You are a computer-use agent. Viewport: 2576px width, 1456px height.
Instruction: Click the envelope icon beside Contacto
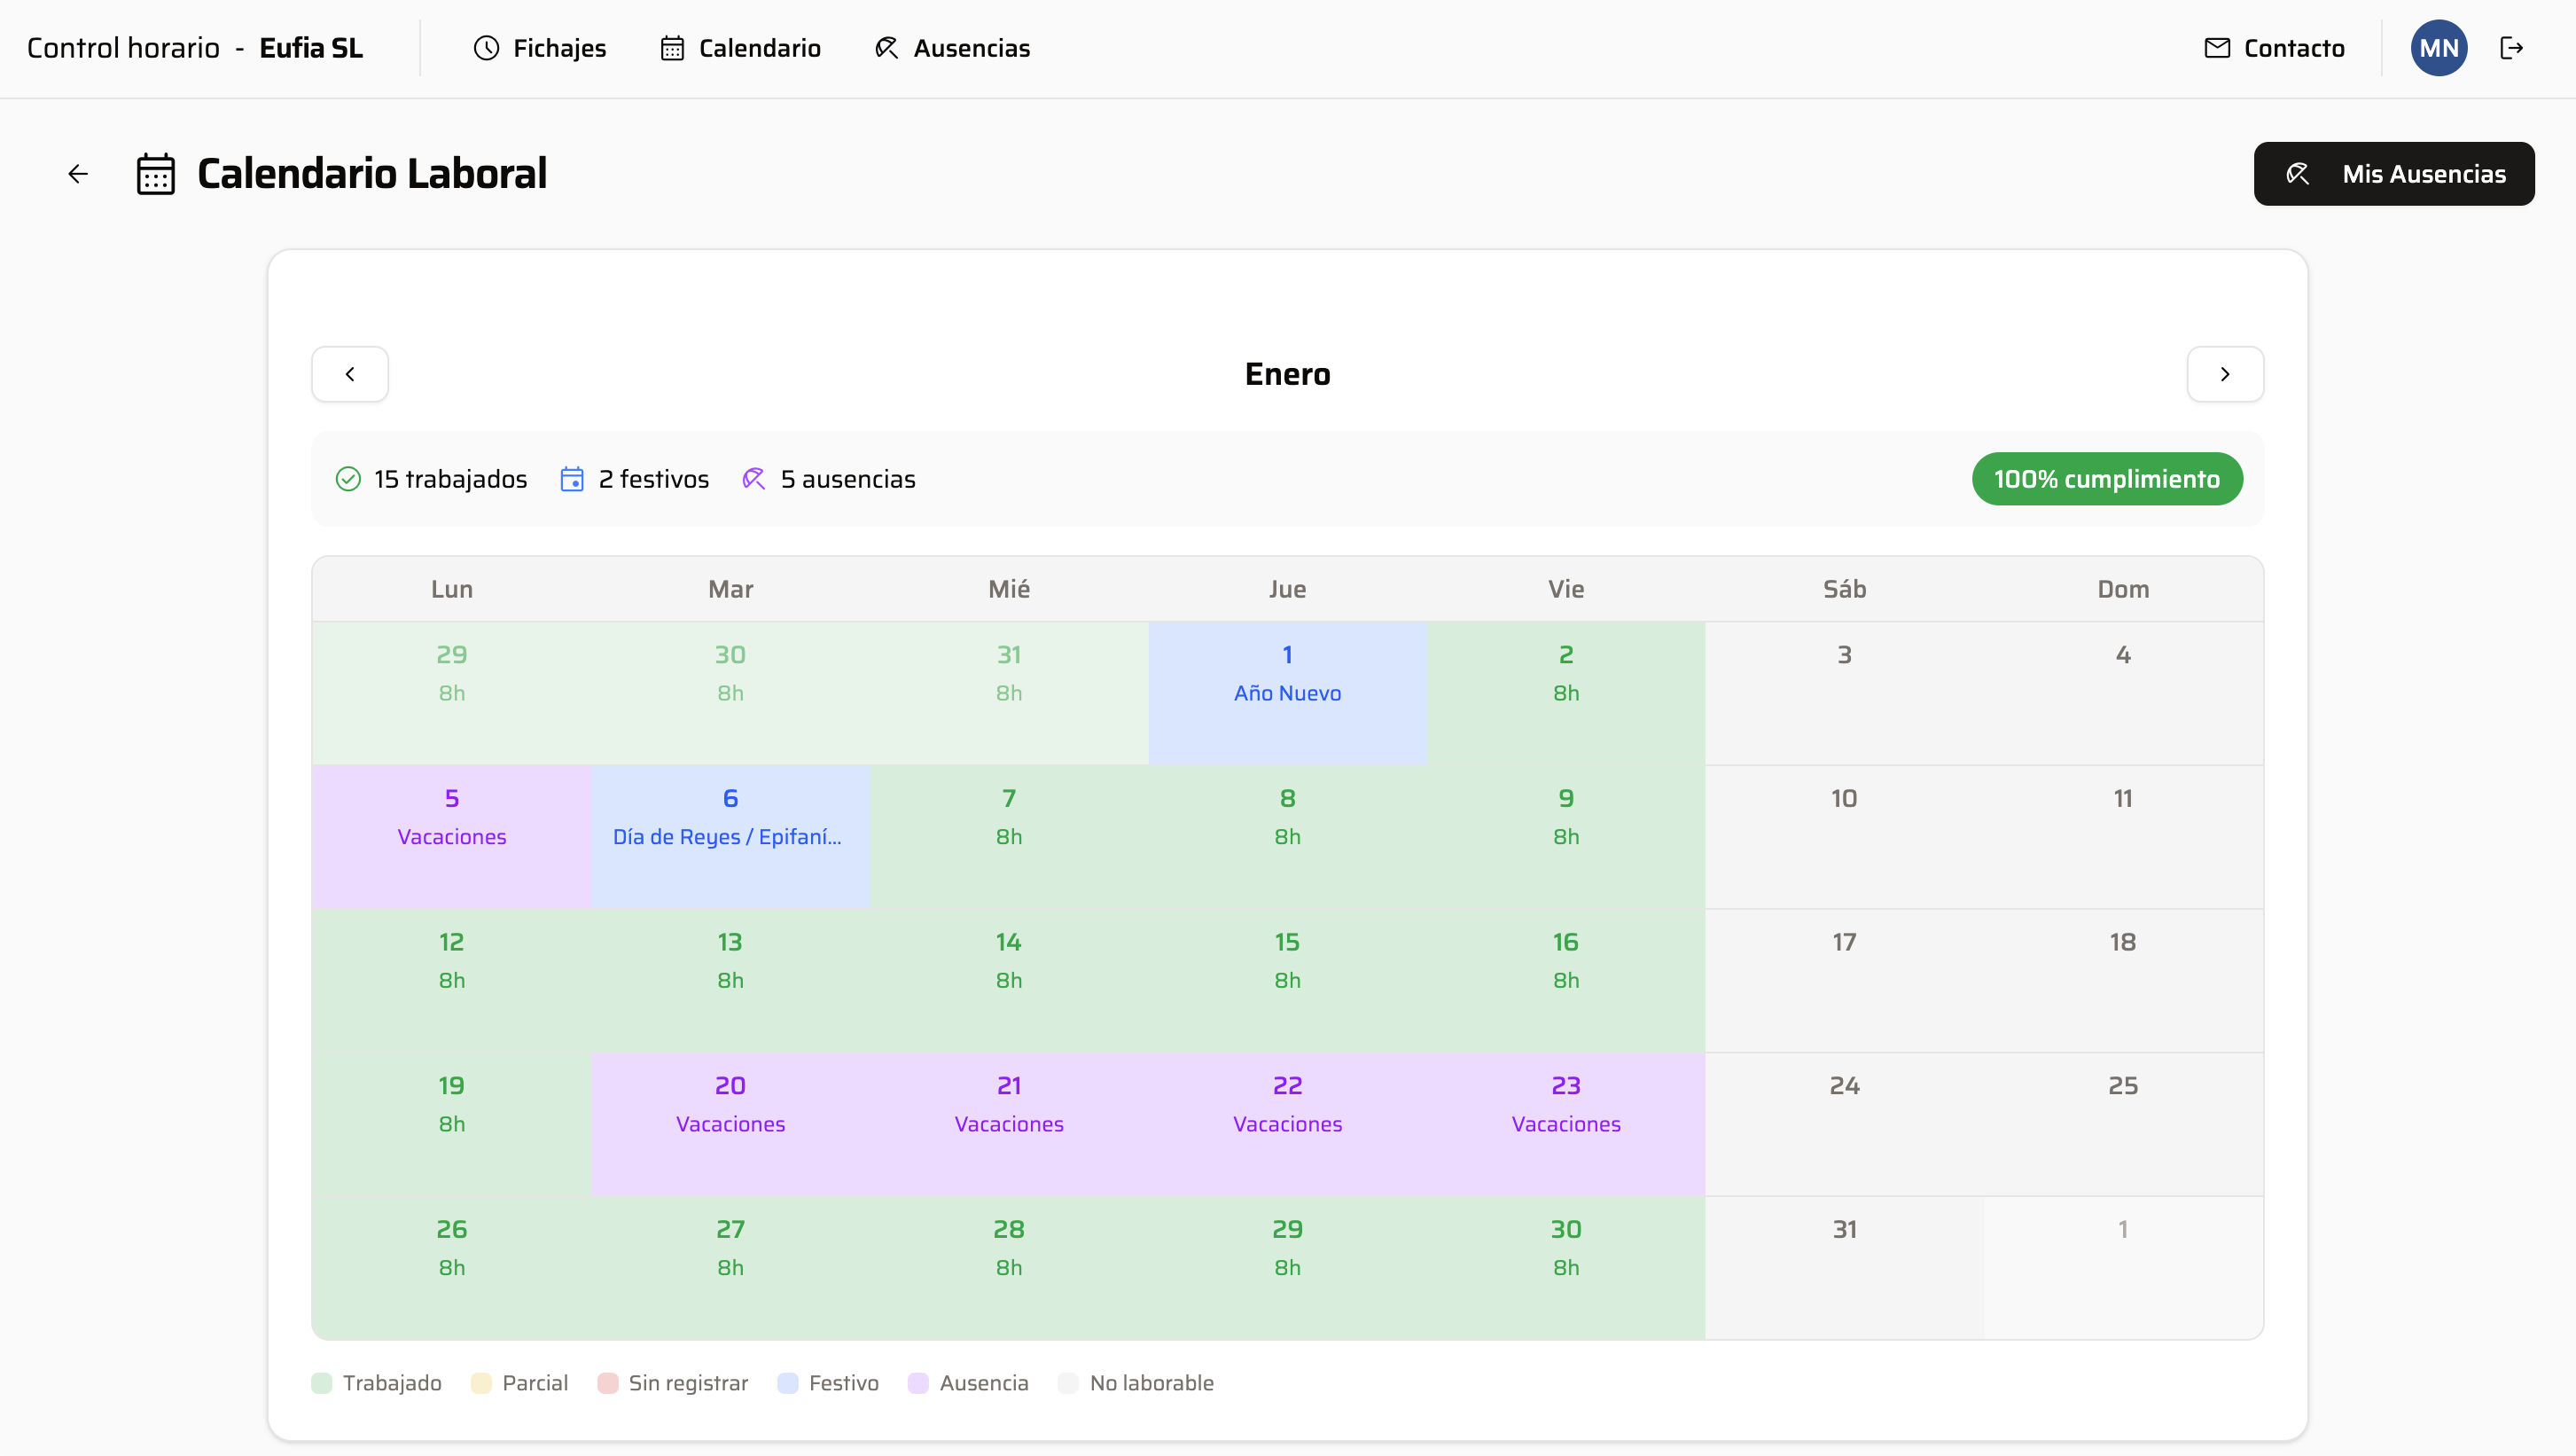coord(2217,48)
